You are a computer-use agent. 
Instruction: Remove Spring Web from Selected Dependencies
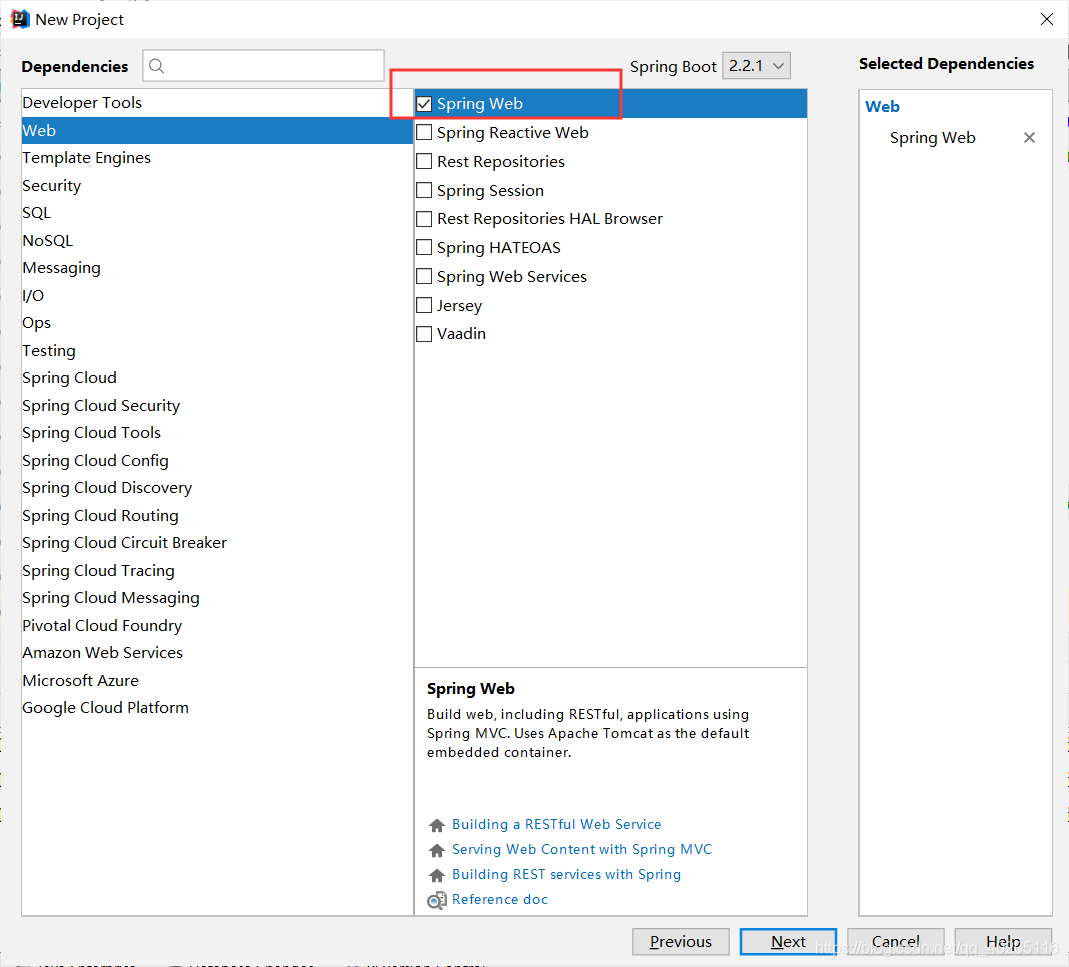(x=1029, y=138)
